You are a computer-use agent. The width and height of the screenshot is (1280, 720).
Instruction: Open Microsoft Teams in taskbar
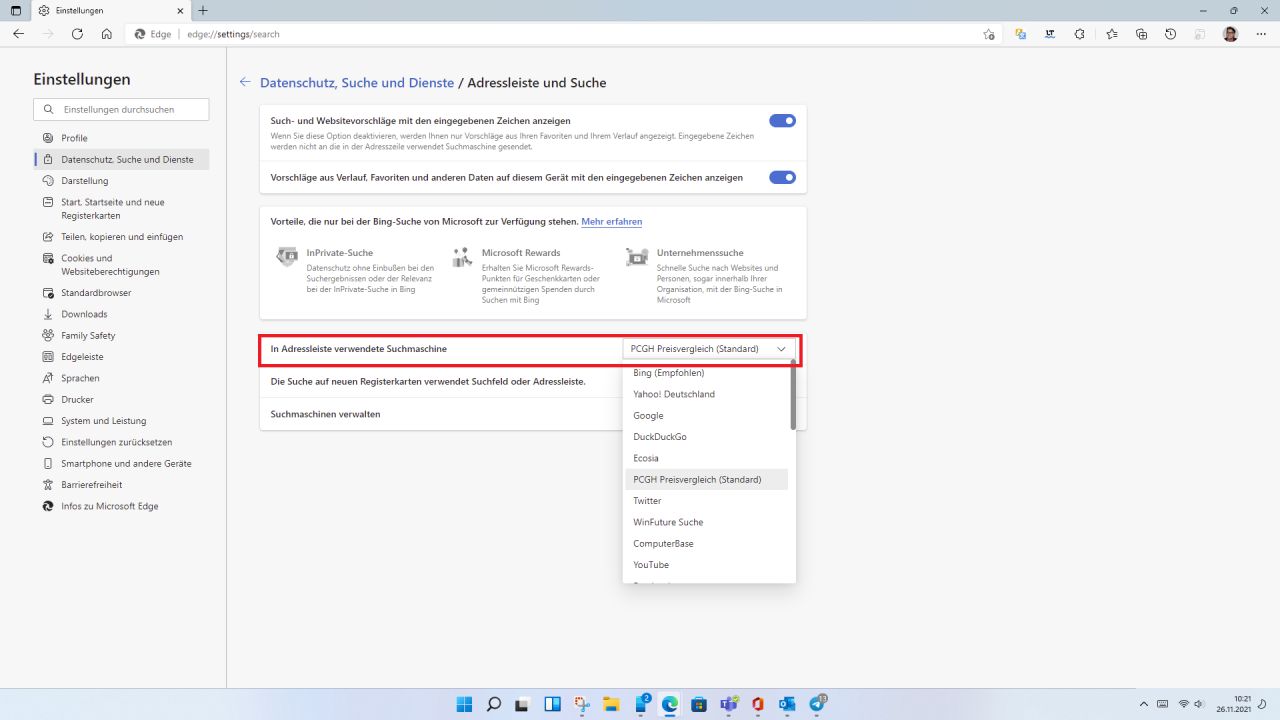pos(729,704)
